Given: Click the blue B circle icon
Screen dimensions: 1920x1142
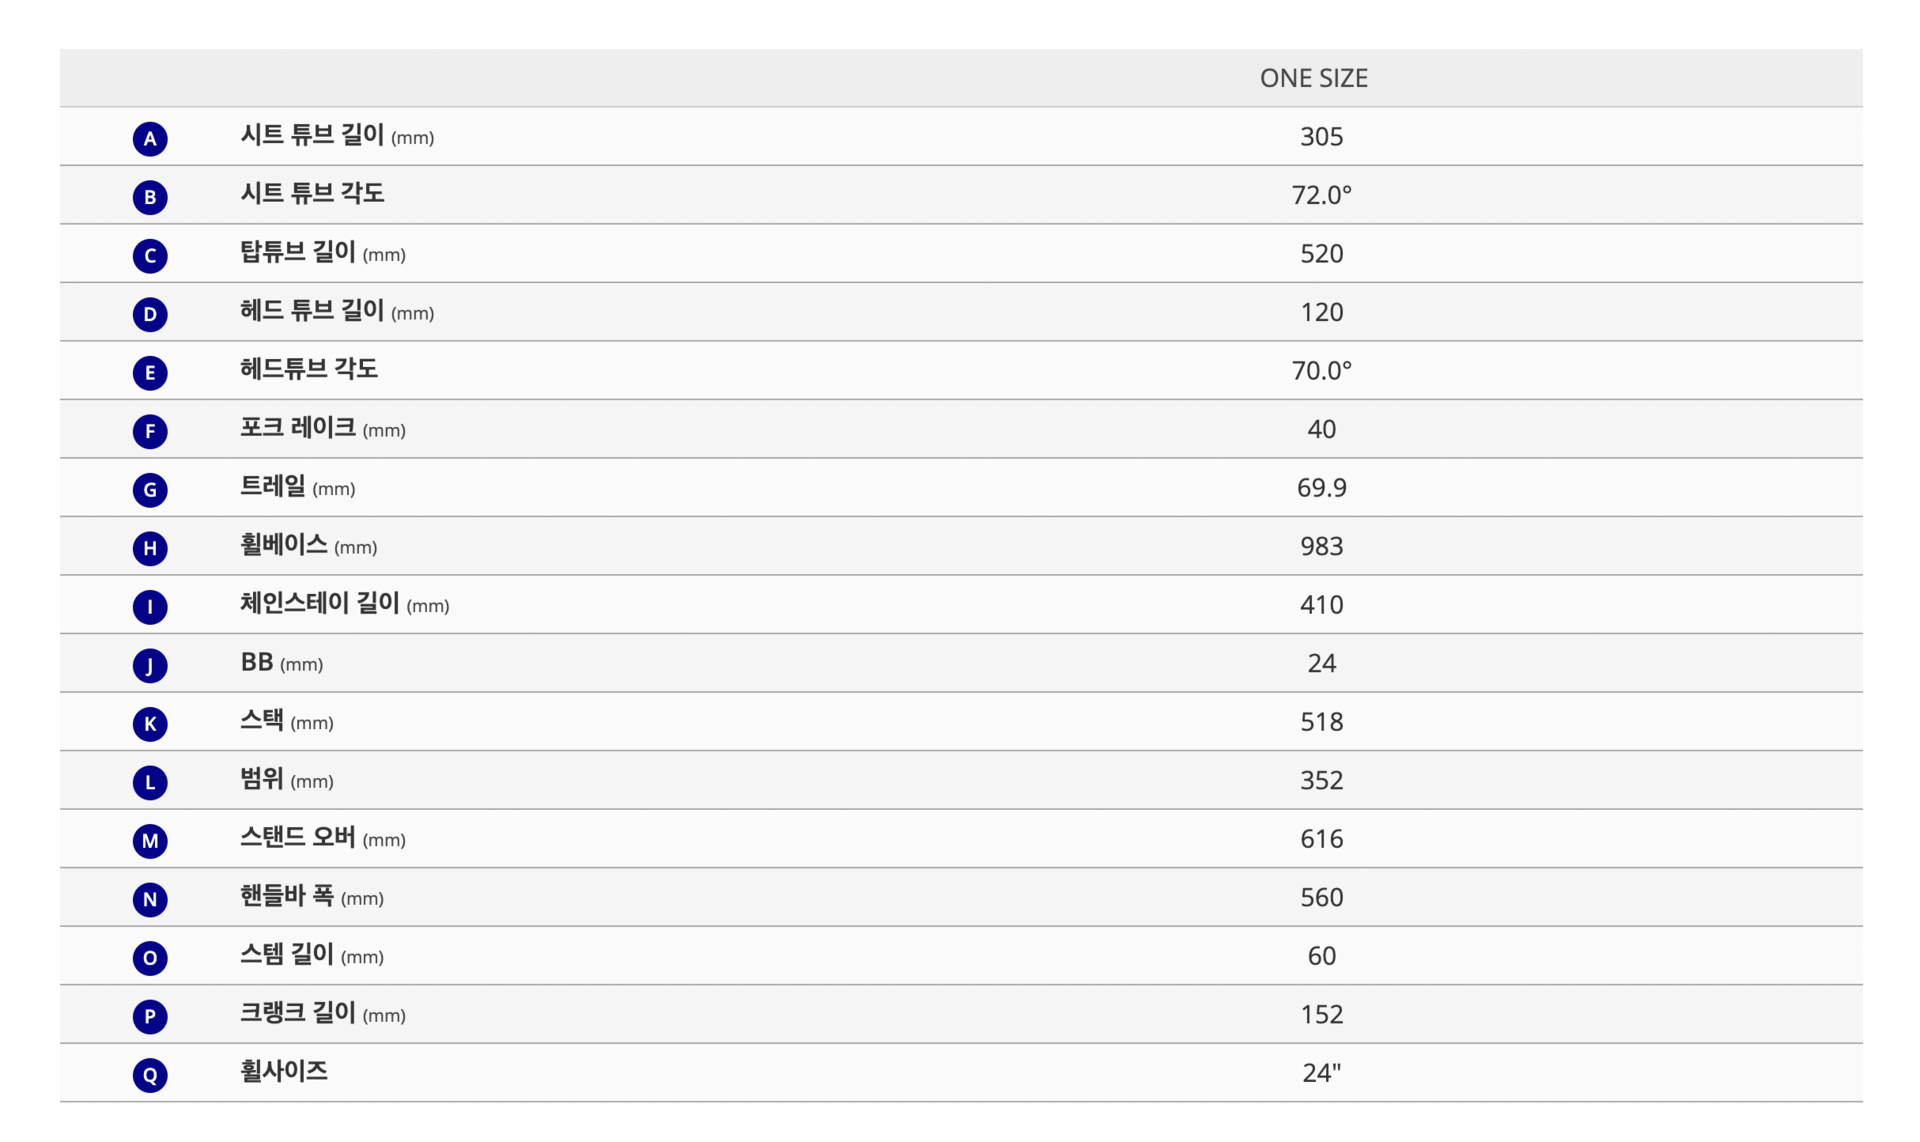Looking at the screenshot, I should [x=150, y=197].
